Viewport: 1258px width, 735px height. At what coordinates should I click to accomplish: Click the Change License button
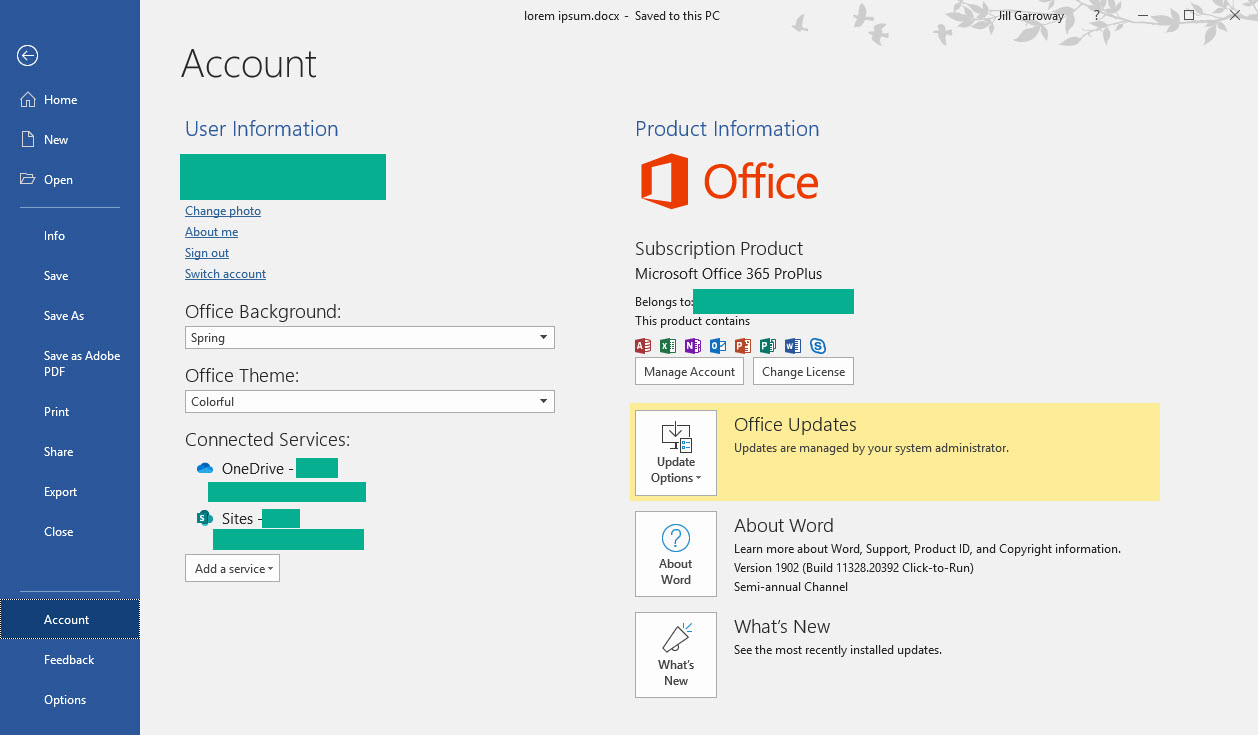(803, 372)
